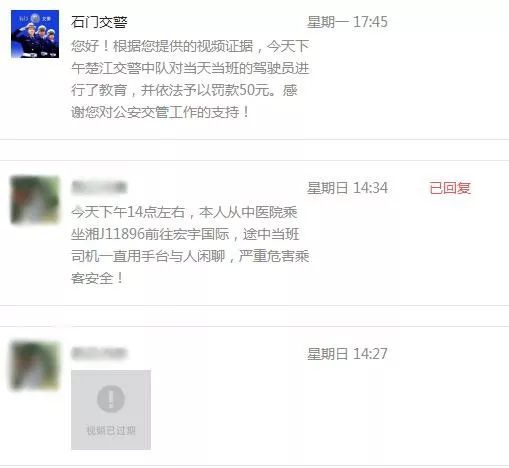Click the 星期日 14:34 timestamp

(x=347, y=188)
